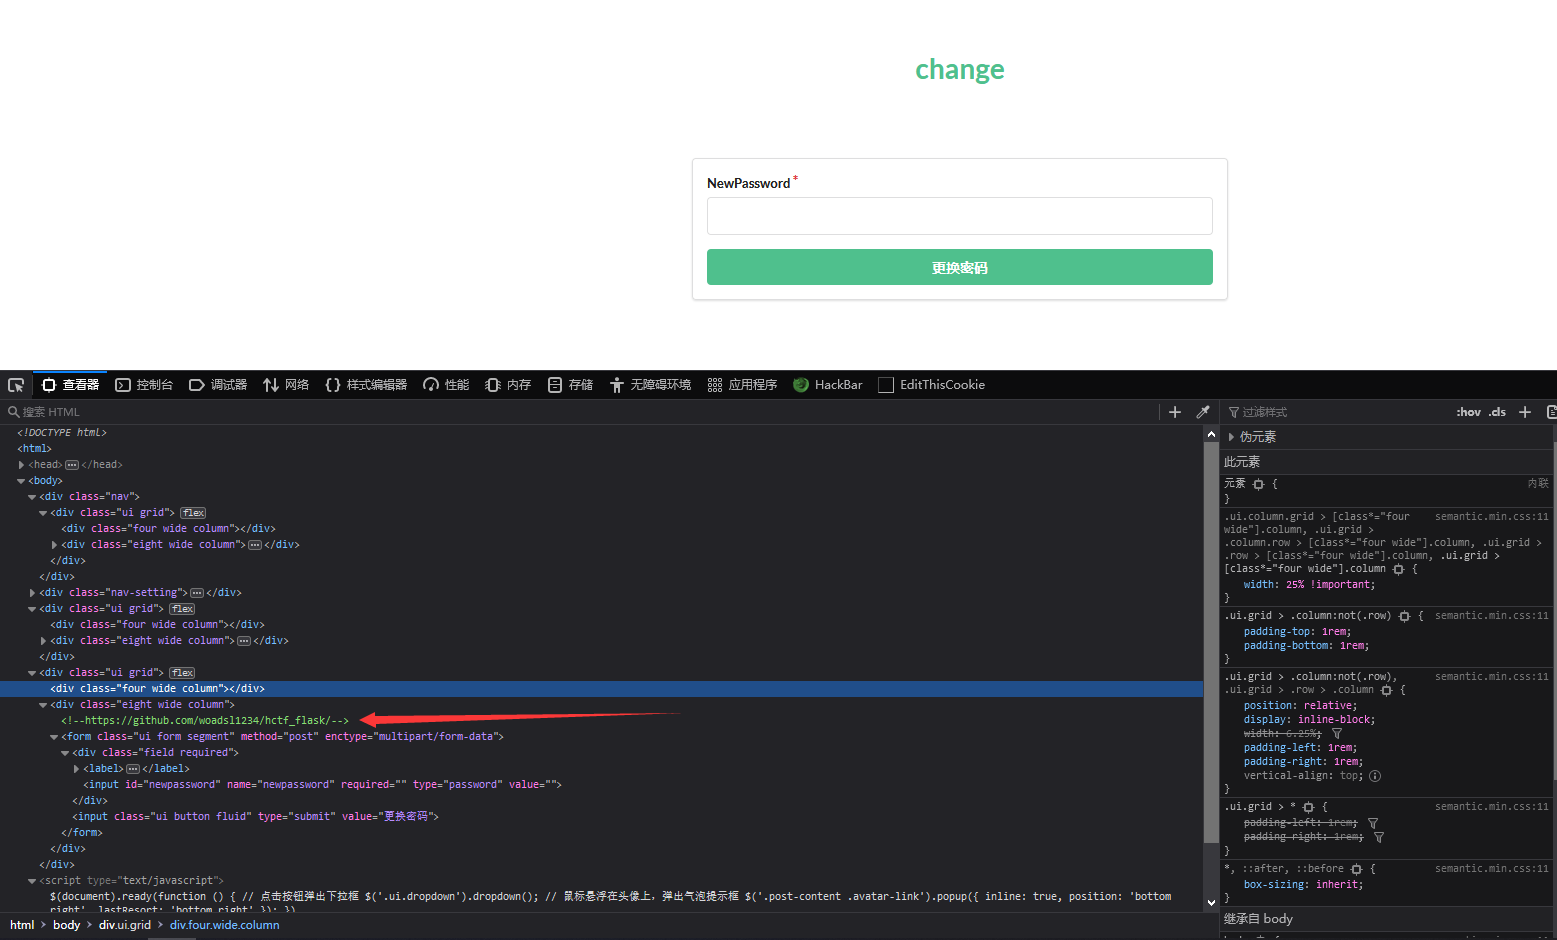This screenshot has width=1557, height=940.
Task: Open the EditThisCookie tab
Action: click(x=931, y=385)
